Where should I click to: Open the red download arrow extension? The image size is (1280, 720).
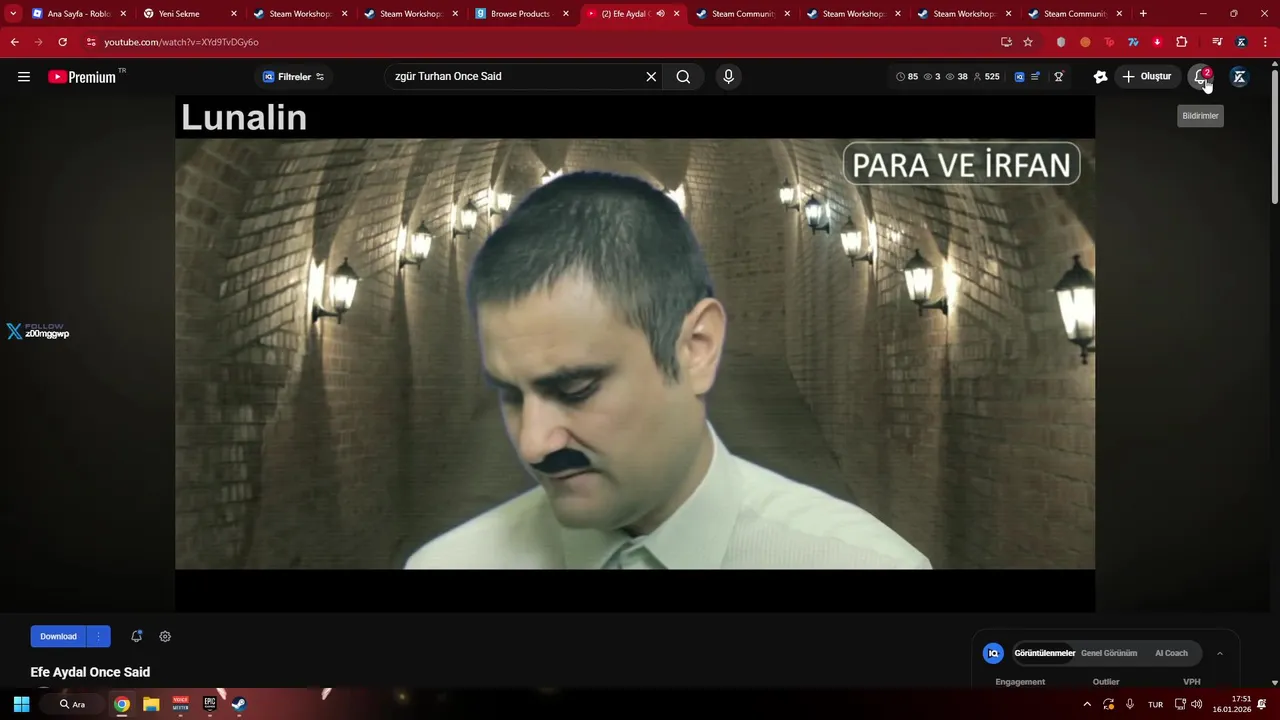pyautogui.click(x=1157, y=42)
